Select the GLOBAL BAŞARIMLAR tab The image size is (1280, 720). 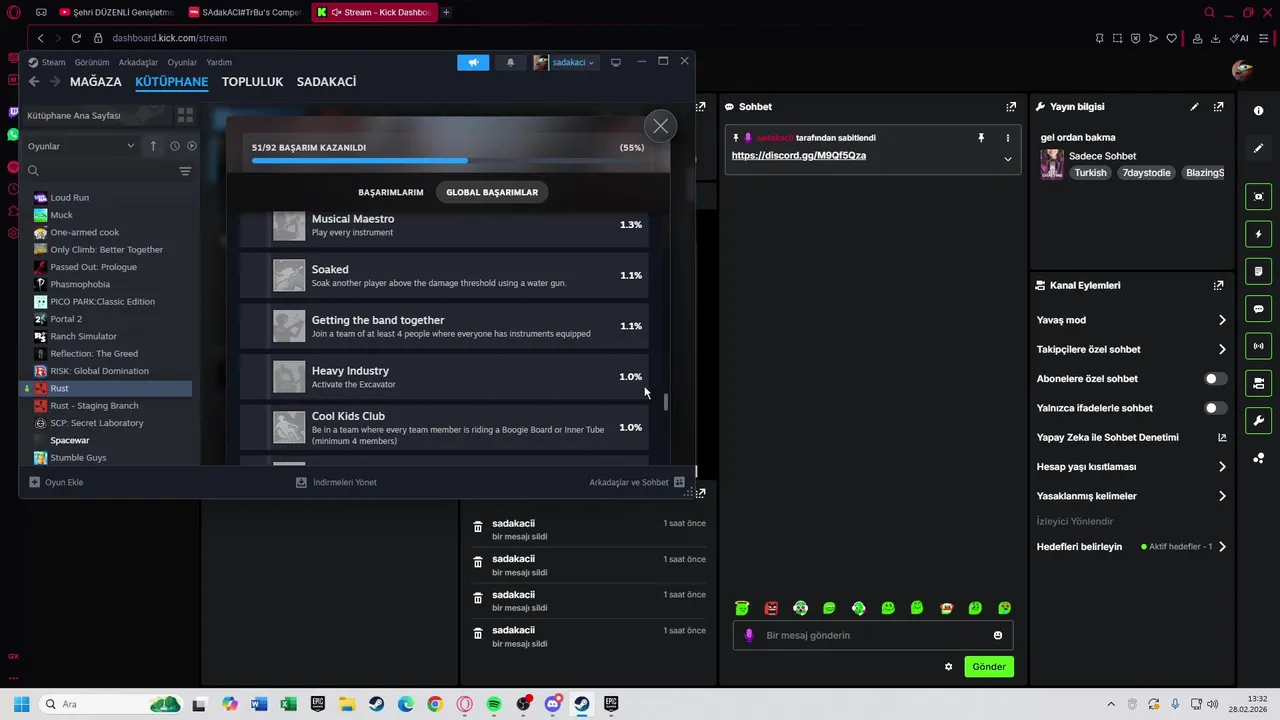492,192
